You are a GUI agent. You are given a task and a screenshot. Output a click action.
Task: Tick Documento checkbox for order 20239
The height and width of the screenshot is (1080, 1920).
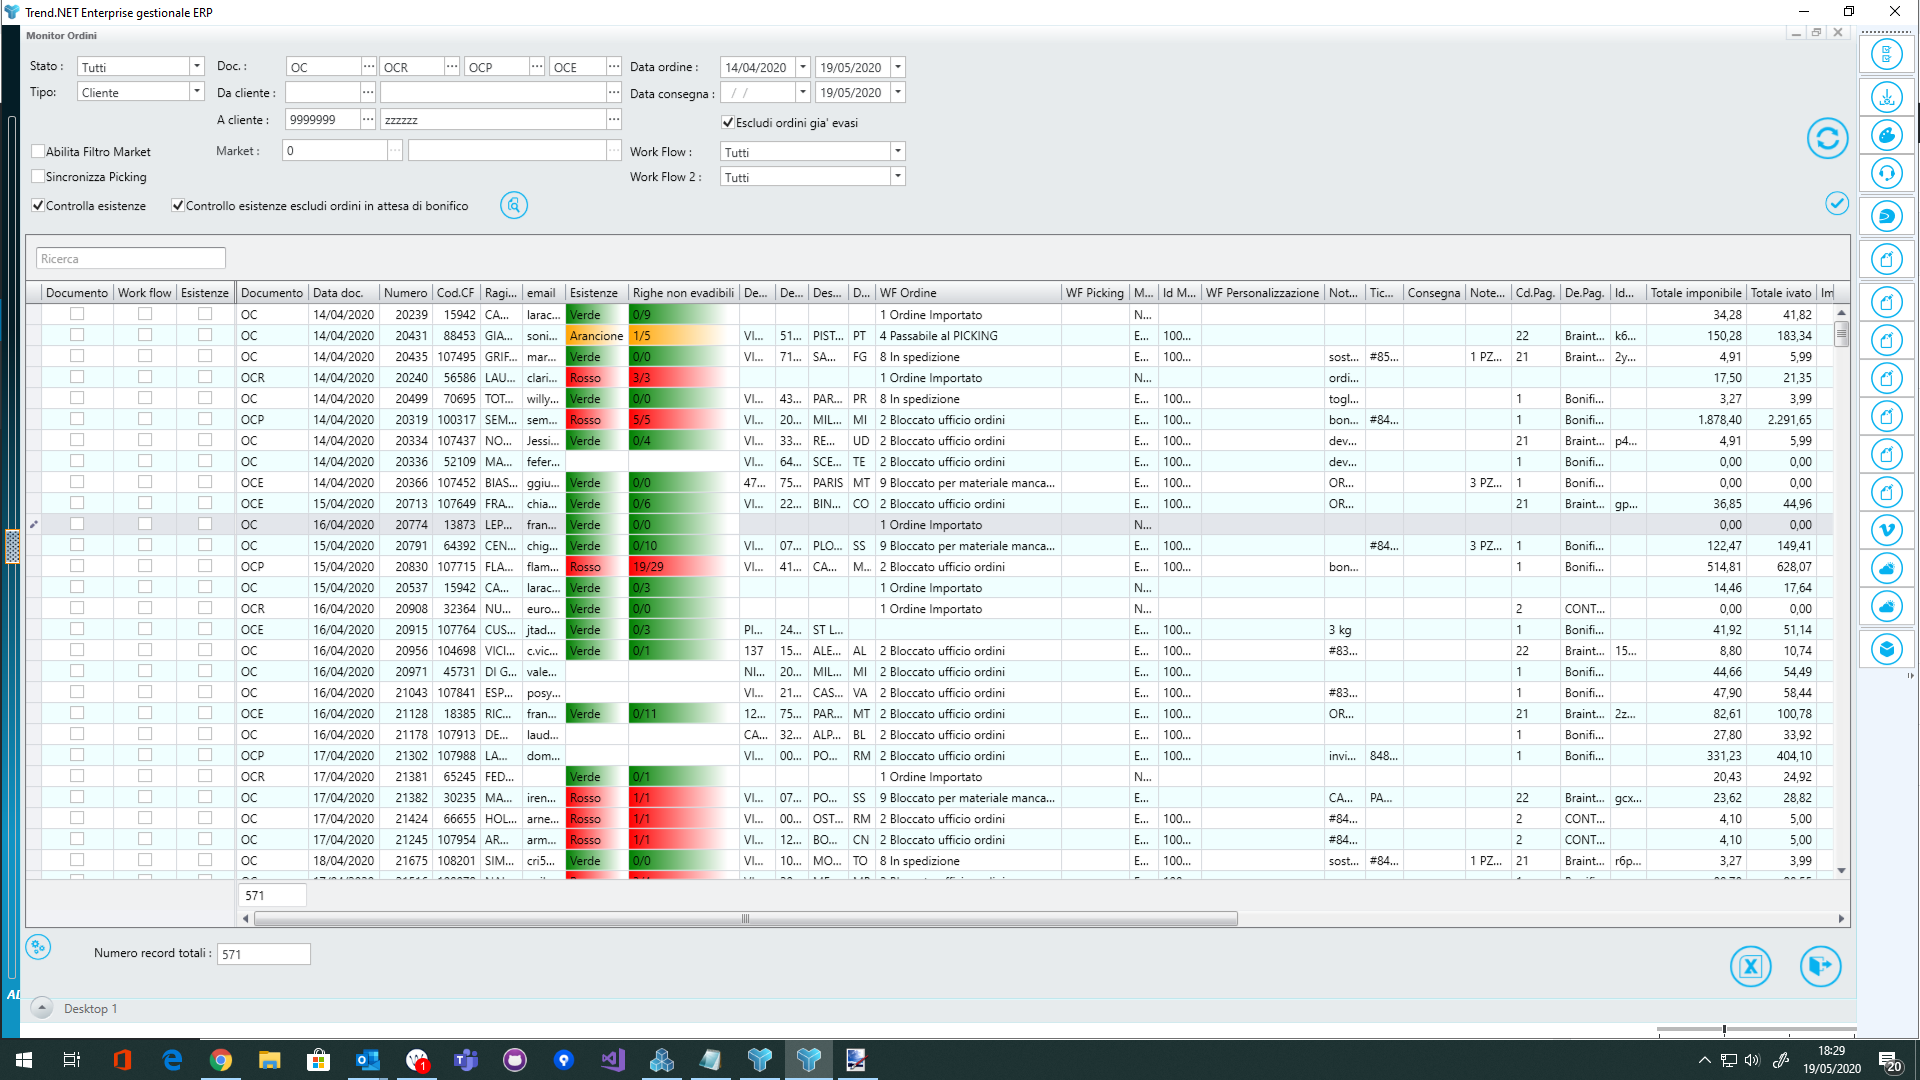pos(77,314)
